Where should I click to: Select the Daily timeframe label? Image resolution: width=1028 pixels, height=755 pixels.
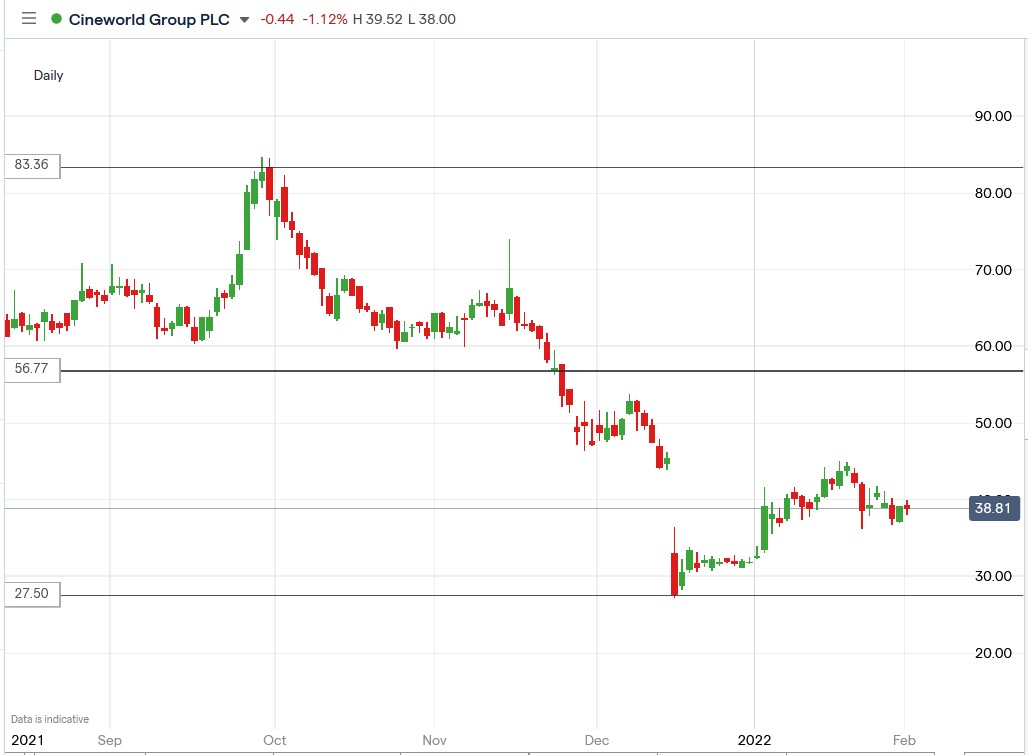(49, 75)
